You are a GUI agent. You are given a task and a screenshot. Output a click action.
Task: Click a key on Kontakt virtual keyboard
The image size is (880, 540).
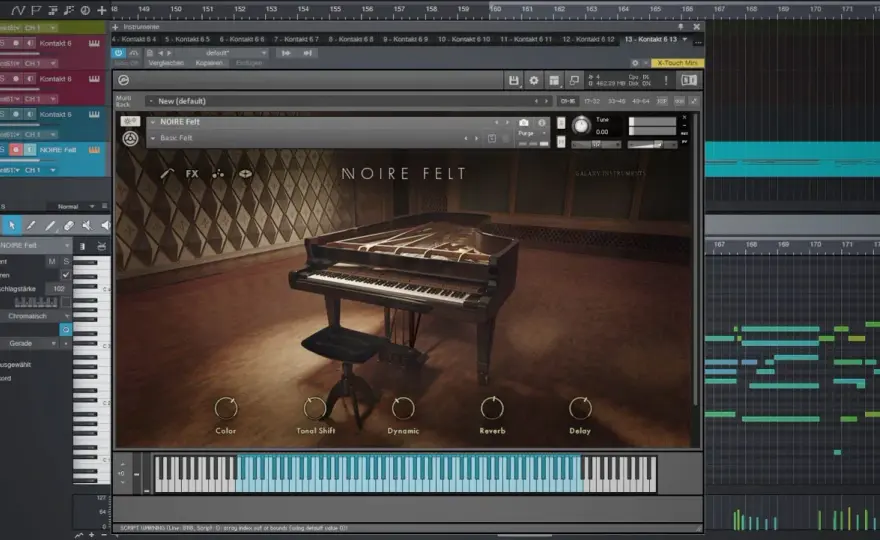pyautogui.click(x=405, y=474)
